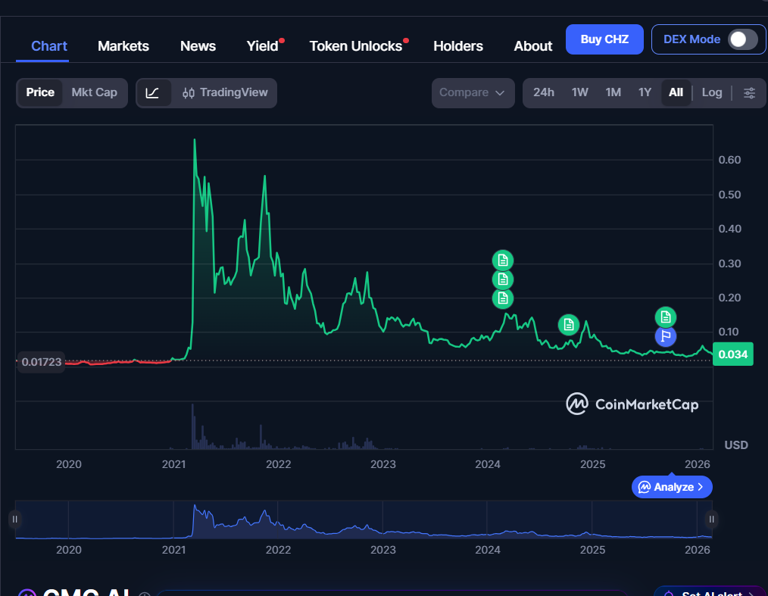
Task: Click blue flag event marker
Action: coord(665,336)
